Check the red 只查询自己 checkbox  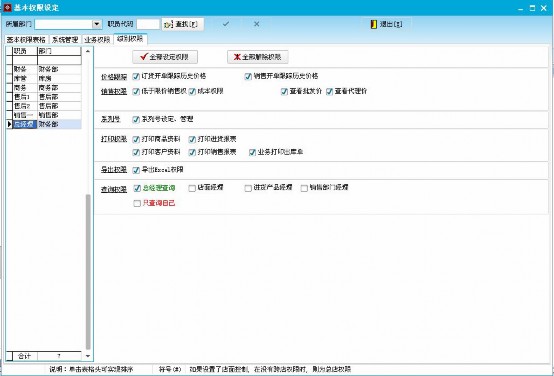click(x=137, y=204)
